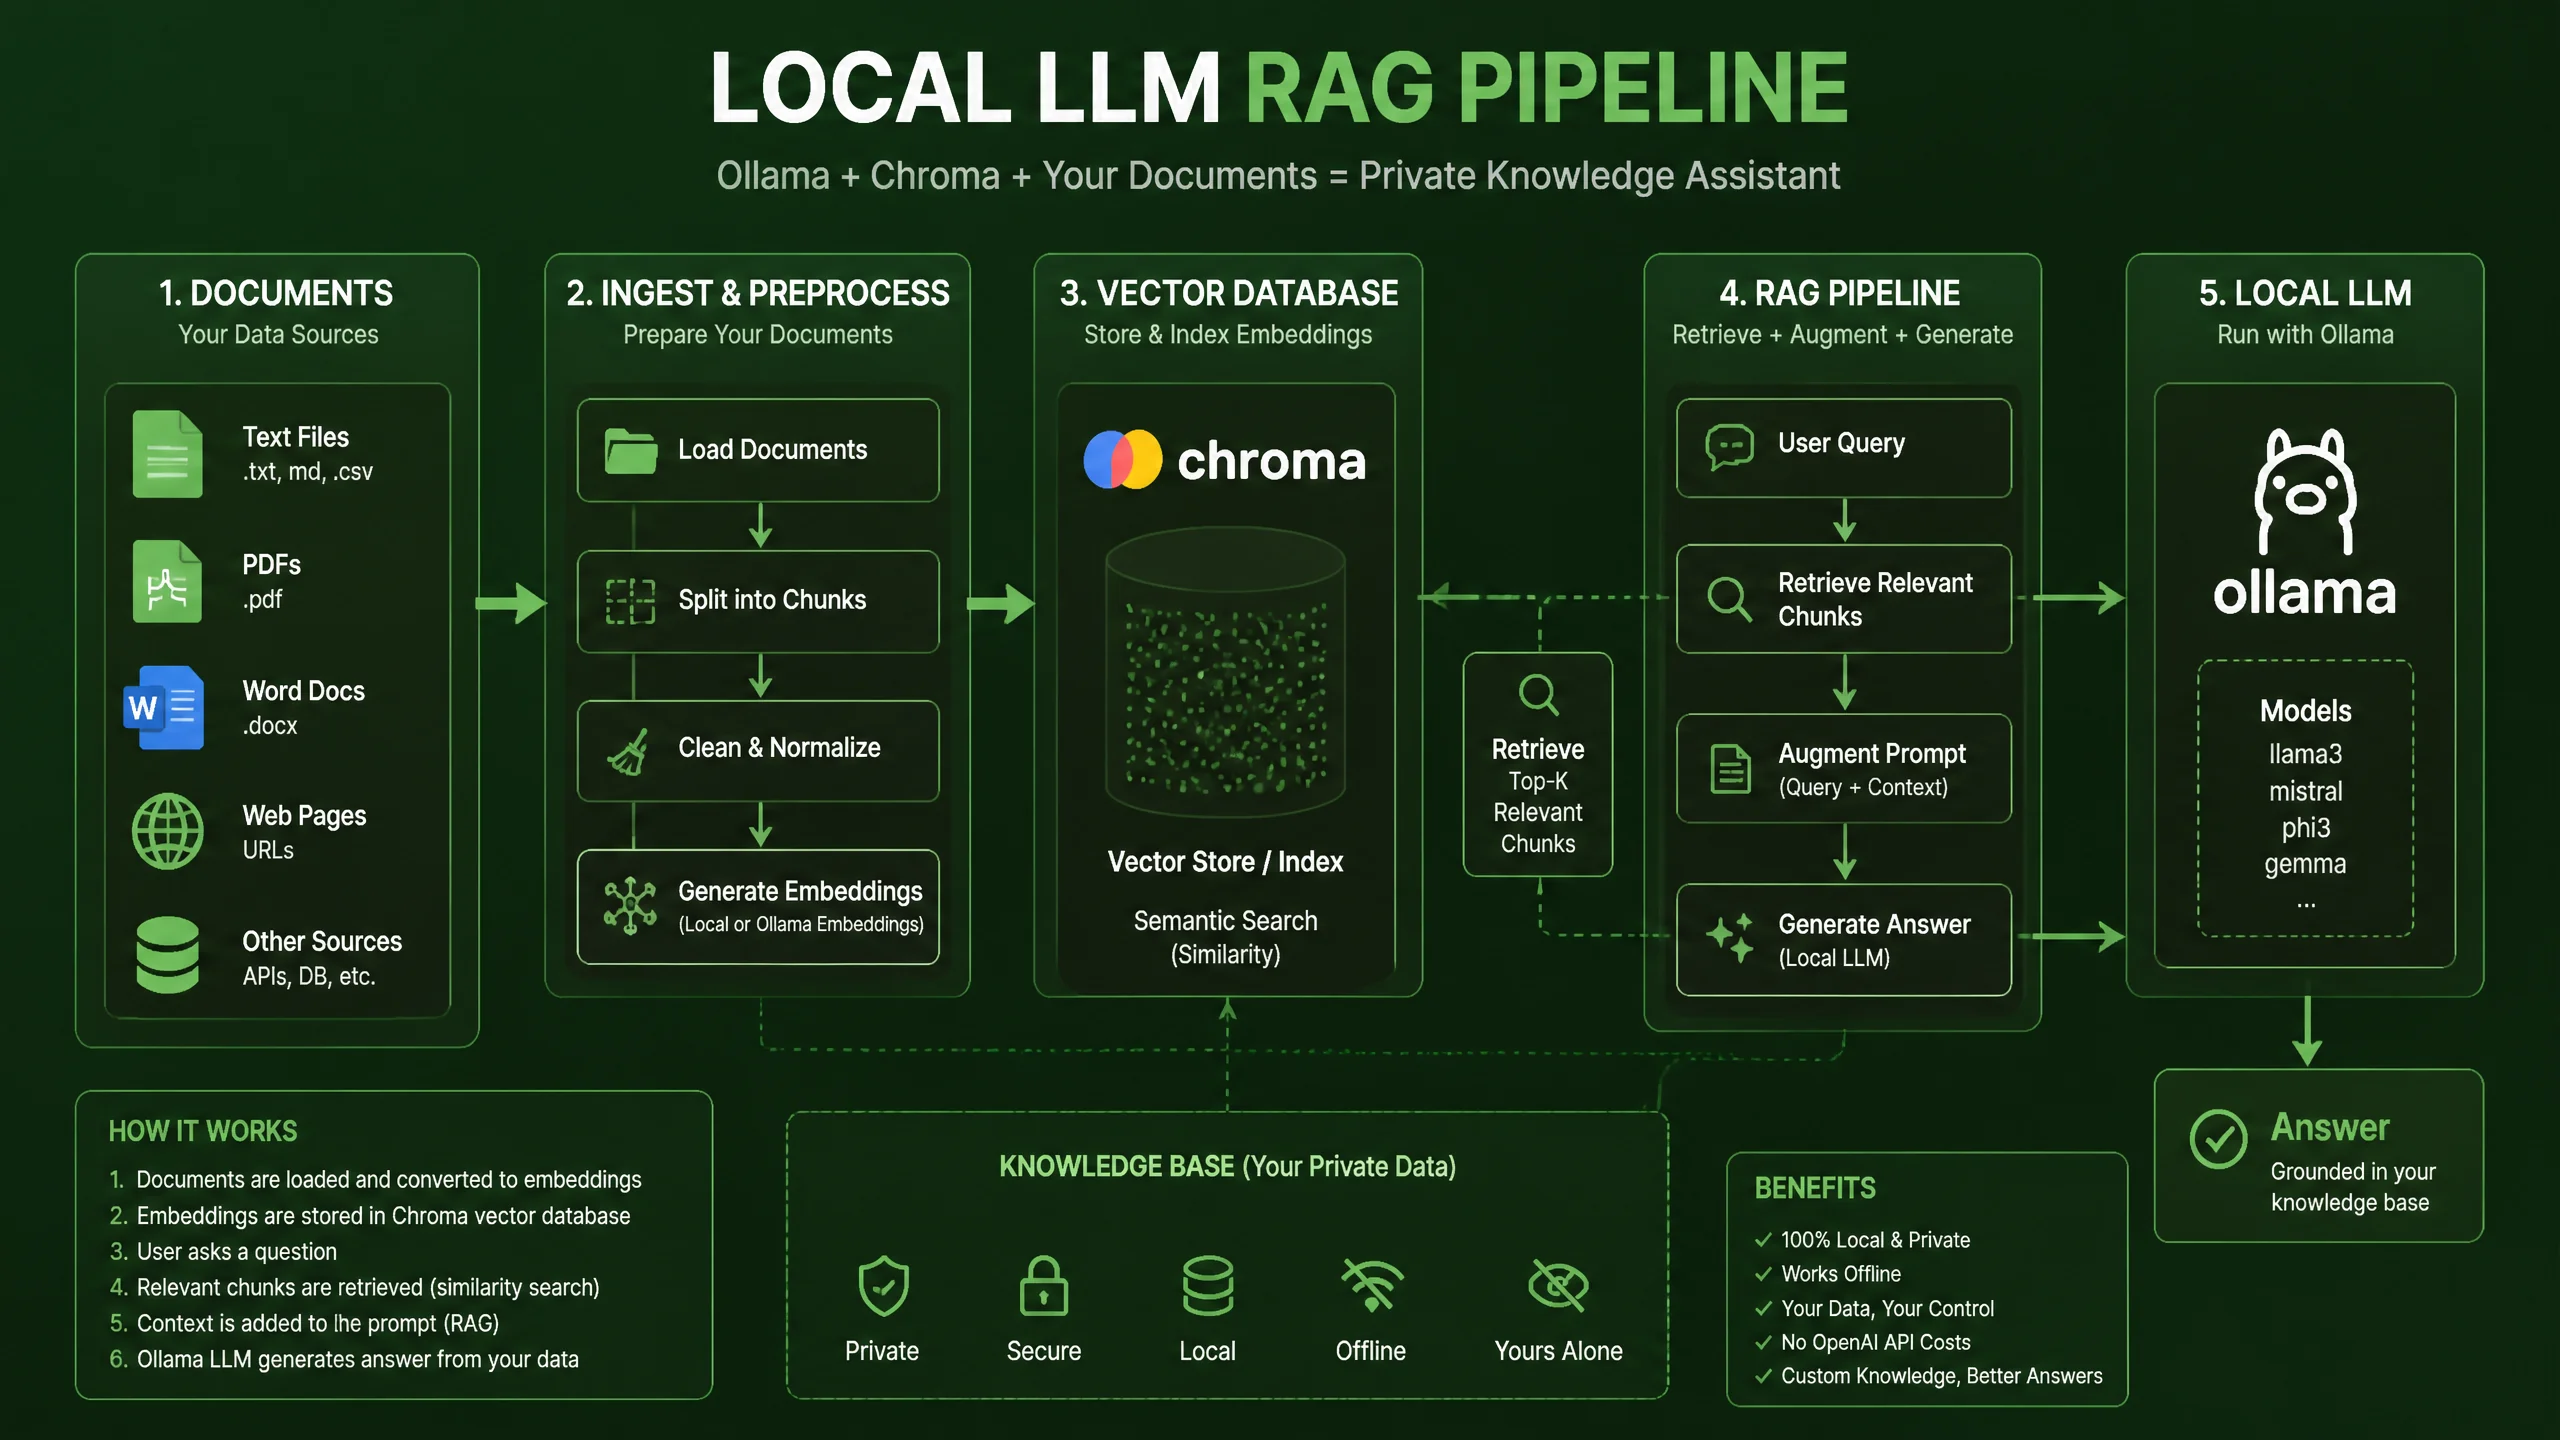The image size is (2560, 1440).
Task: Click 'Ollama LLM generates answer from your data'
Action: coord(357,1360)
